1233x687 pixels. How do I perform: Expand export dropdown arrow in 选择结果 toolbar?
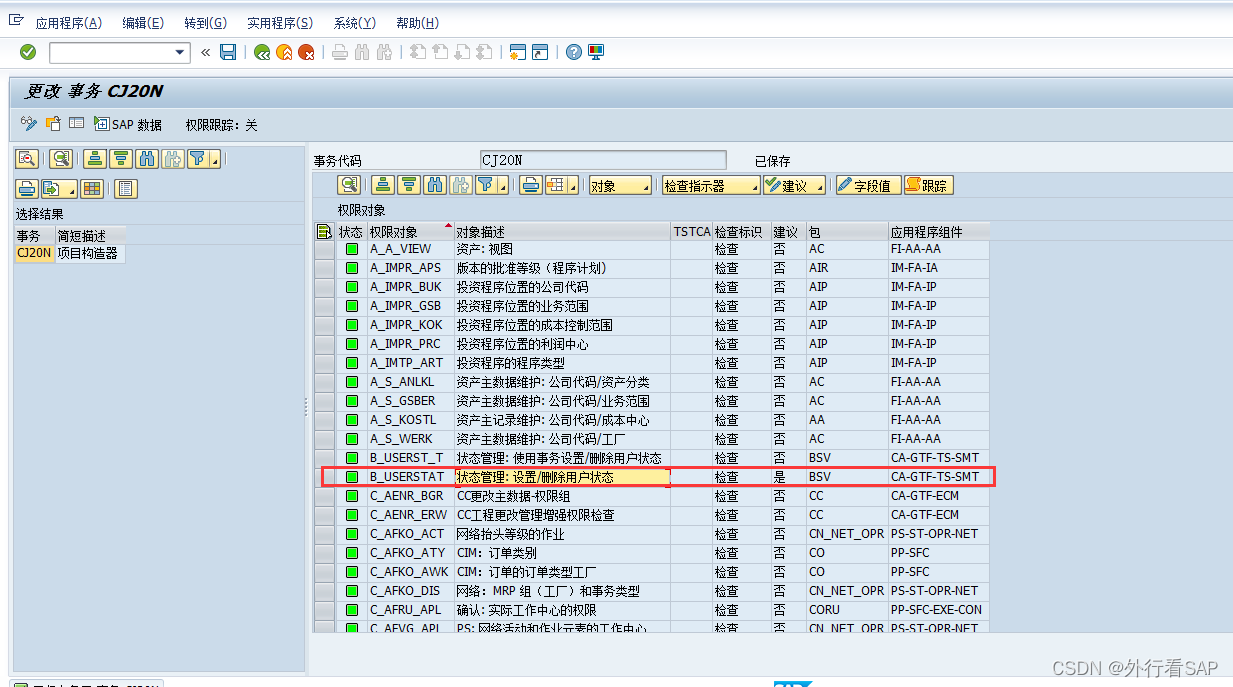71,189
